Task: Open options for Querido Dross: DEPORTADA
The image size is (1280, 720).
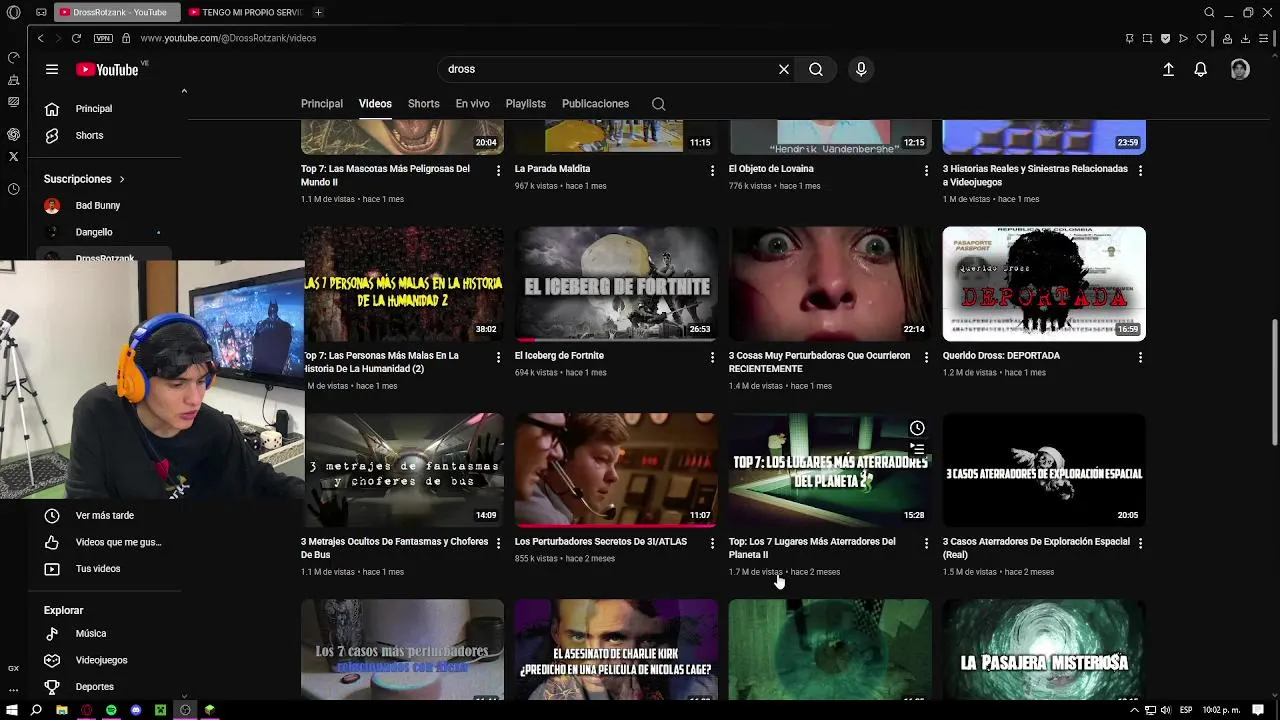Action: coord(1140,357)
